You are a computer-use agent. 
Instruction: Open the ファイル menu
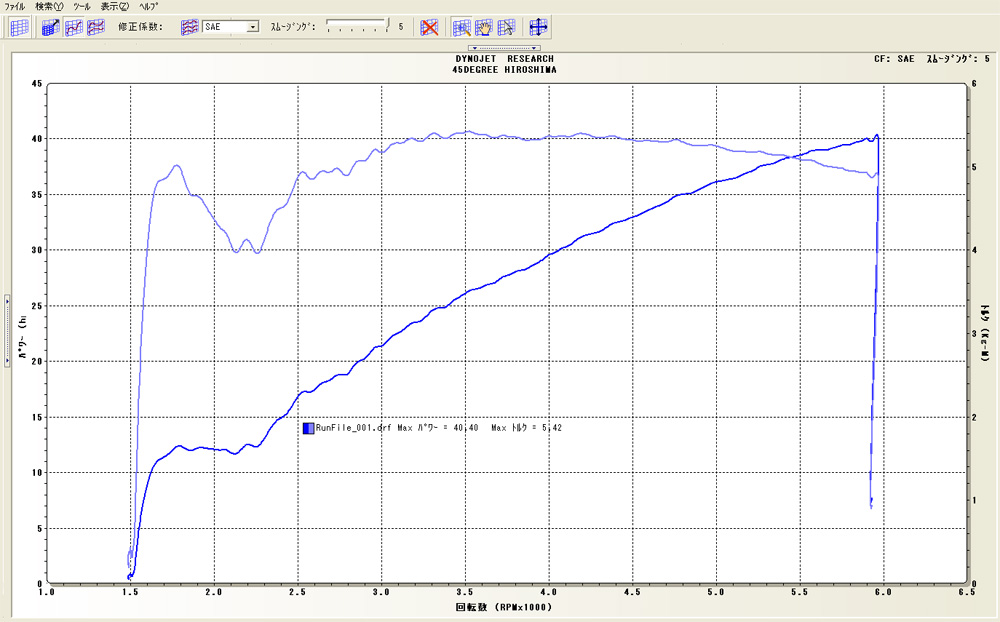tap(15, 6)
